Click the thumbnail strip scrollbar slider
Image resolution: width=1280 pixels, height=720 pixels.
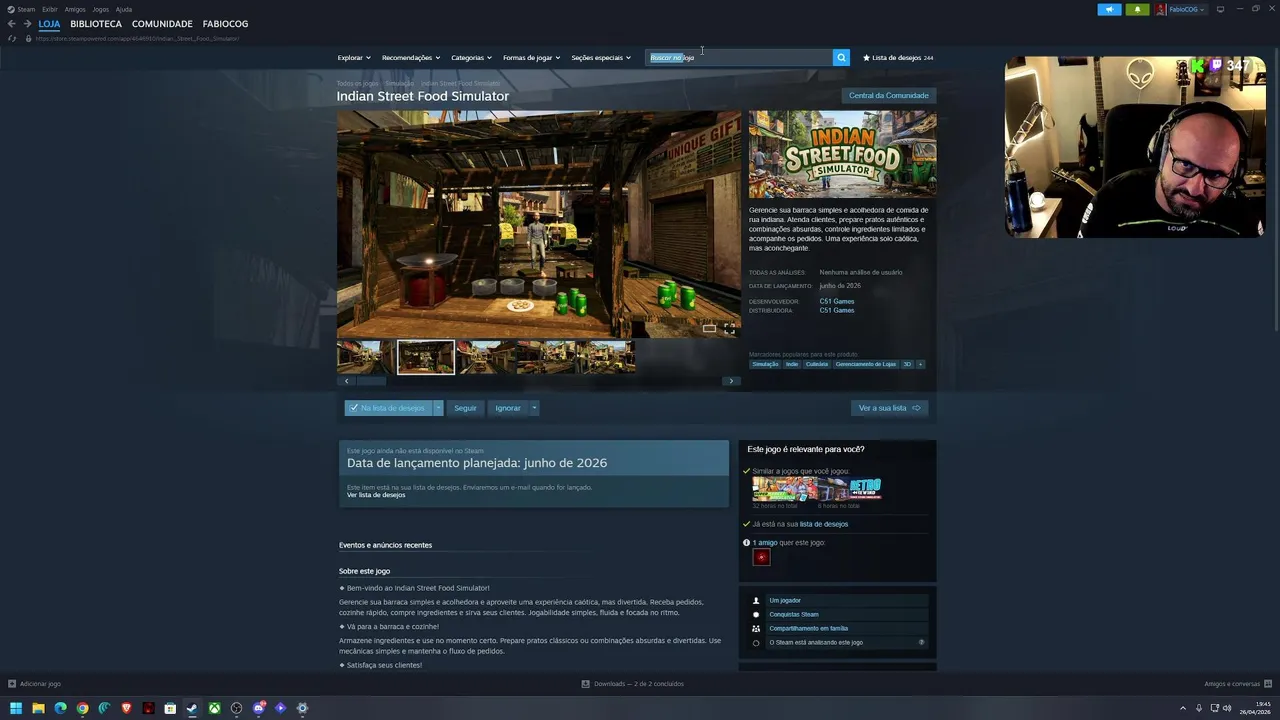[x=371, y=381]
